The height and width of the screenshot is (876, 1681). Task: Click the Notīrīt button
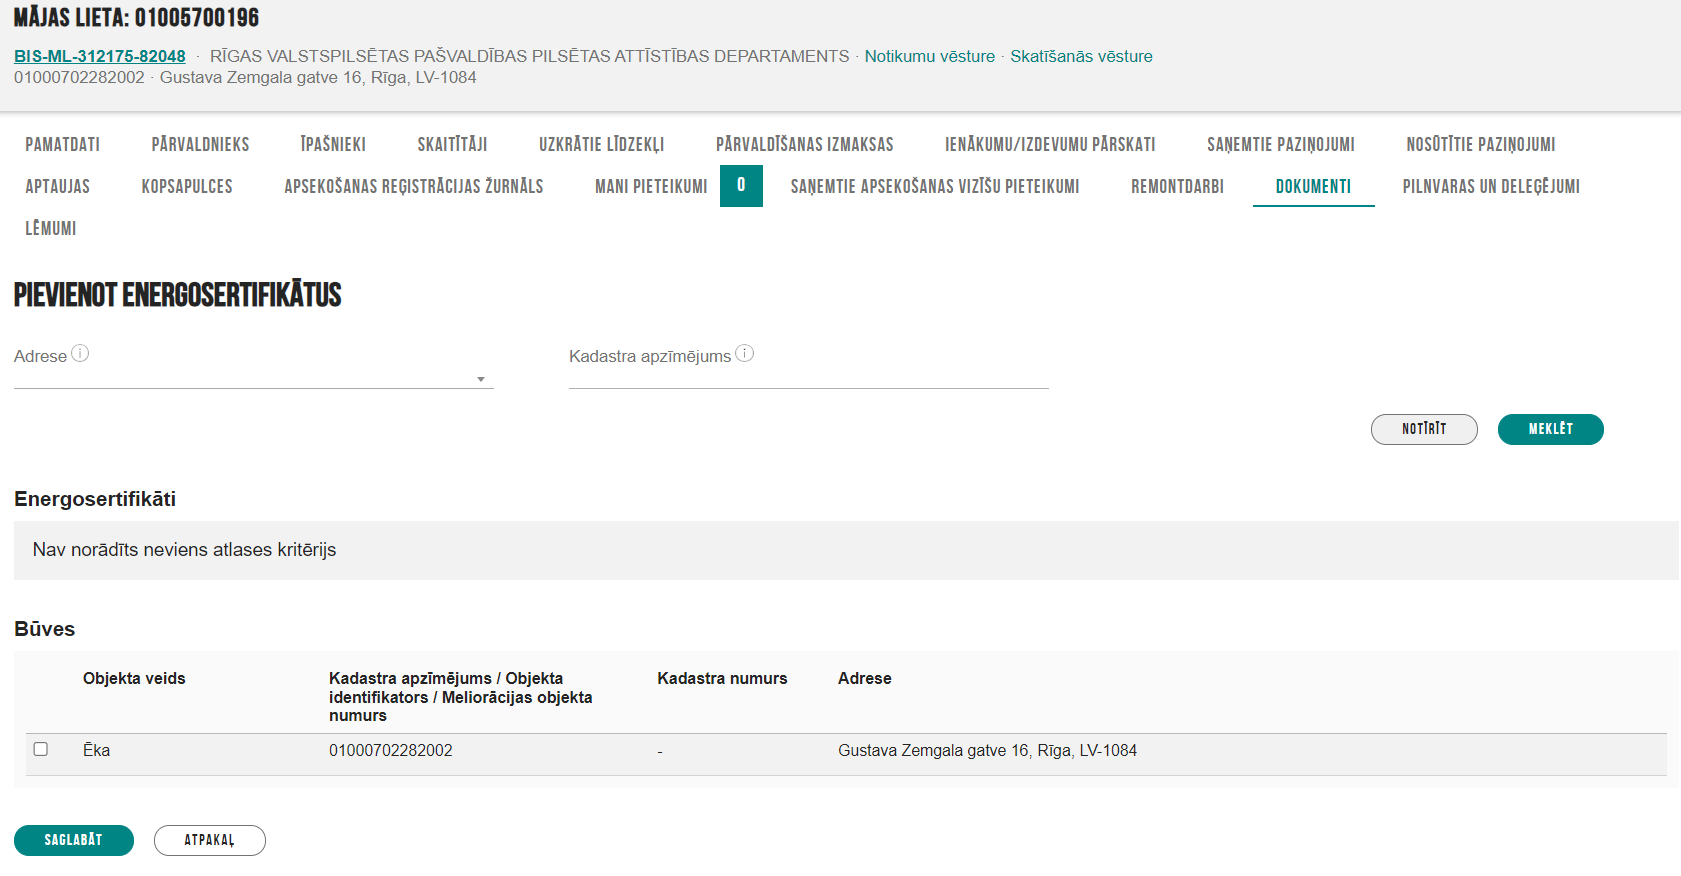tap(1424, 429)
